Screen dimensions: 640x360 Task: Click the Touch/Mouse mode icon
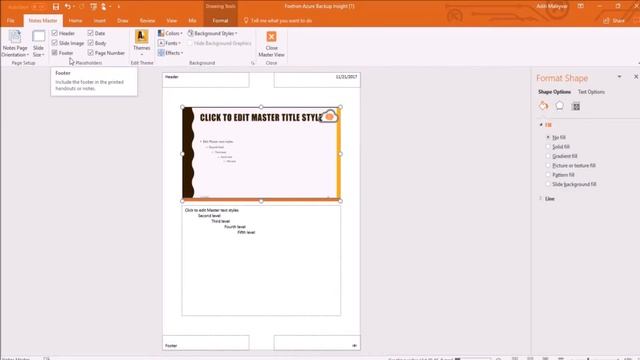click(x=104, y=7)
